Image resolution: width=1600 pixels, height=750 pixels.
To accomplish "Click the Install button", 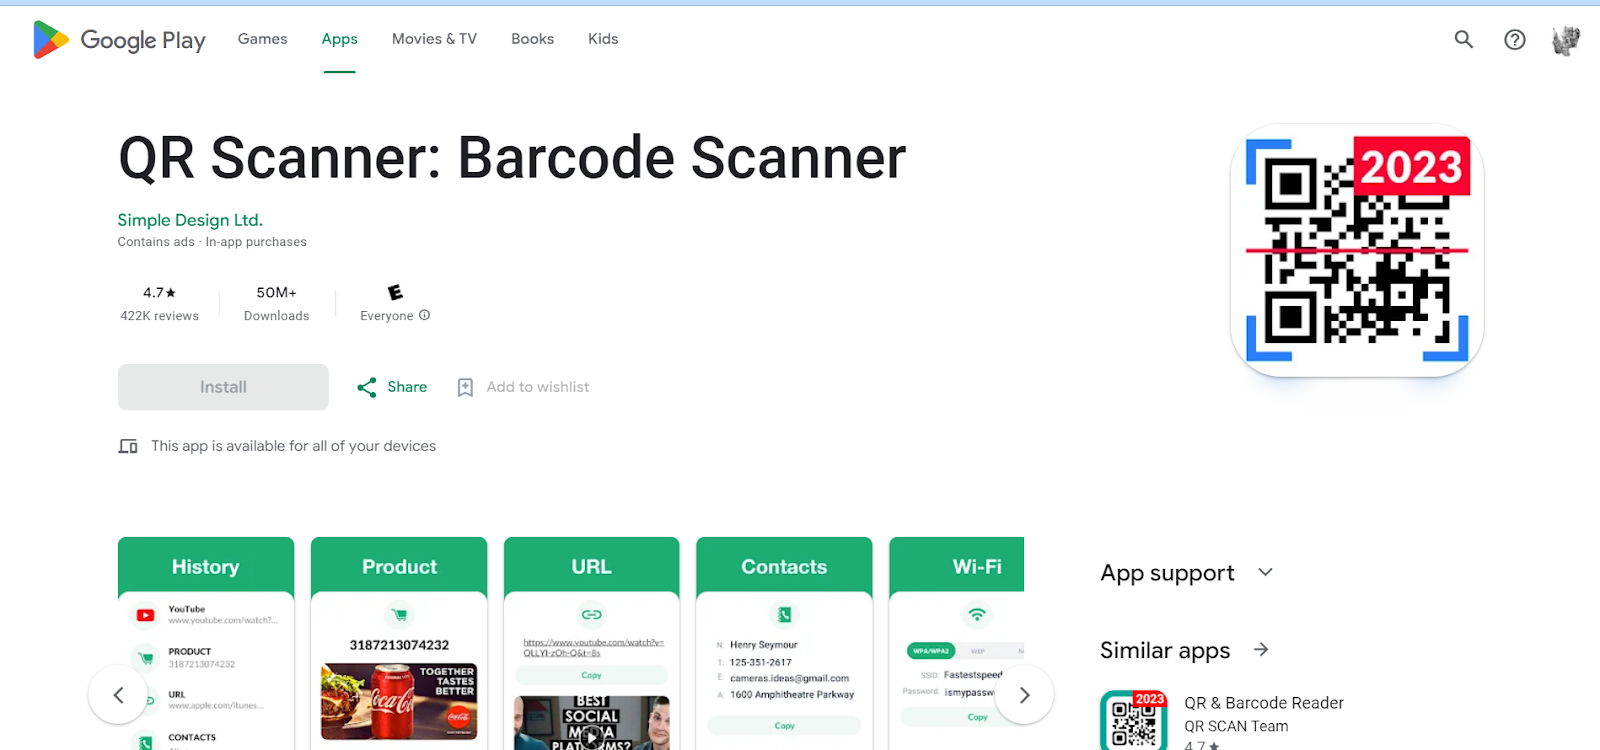I will click(223, 387).
